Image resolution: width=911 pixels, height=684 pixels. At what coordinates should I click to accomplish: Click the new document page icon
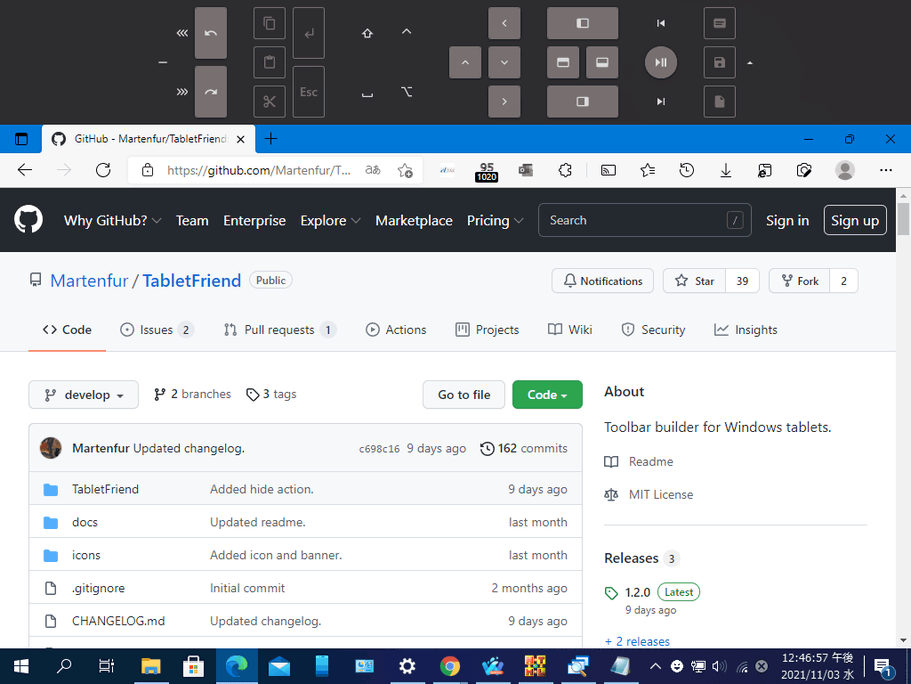pos(719,102)
